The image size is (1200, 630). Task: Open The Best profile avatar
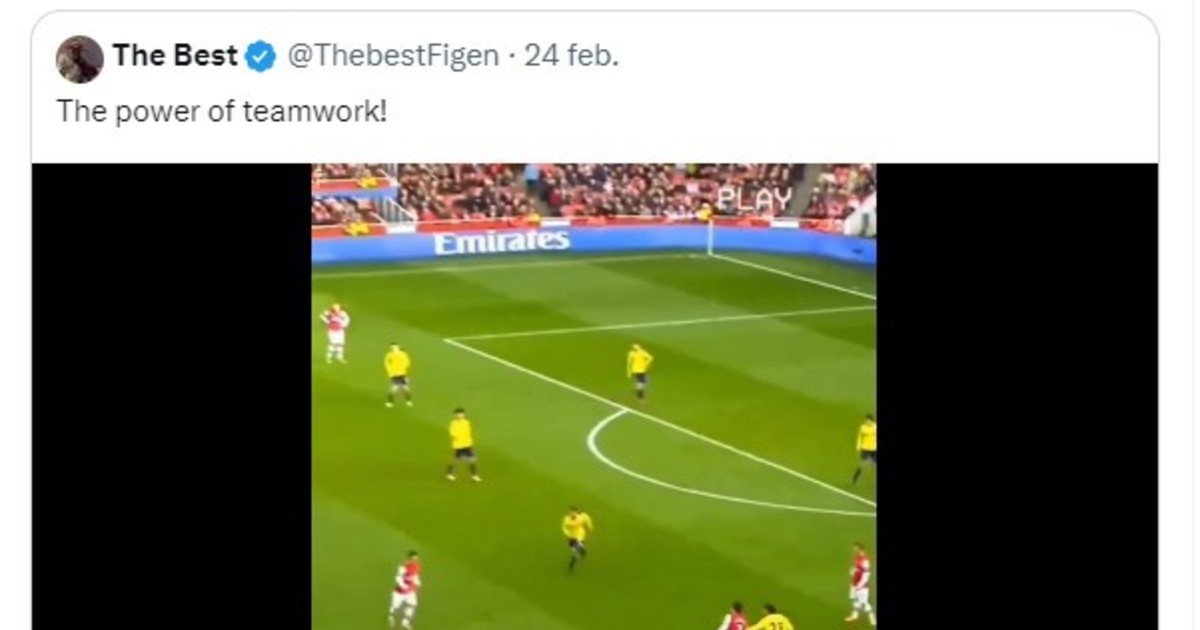click(x=80, y=59)
